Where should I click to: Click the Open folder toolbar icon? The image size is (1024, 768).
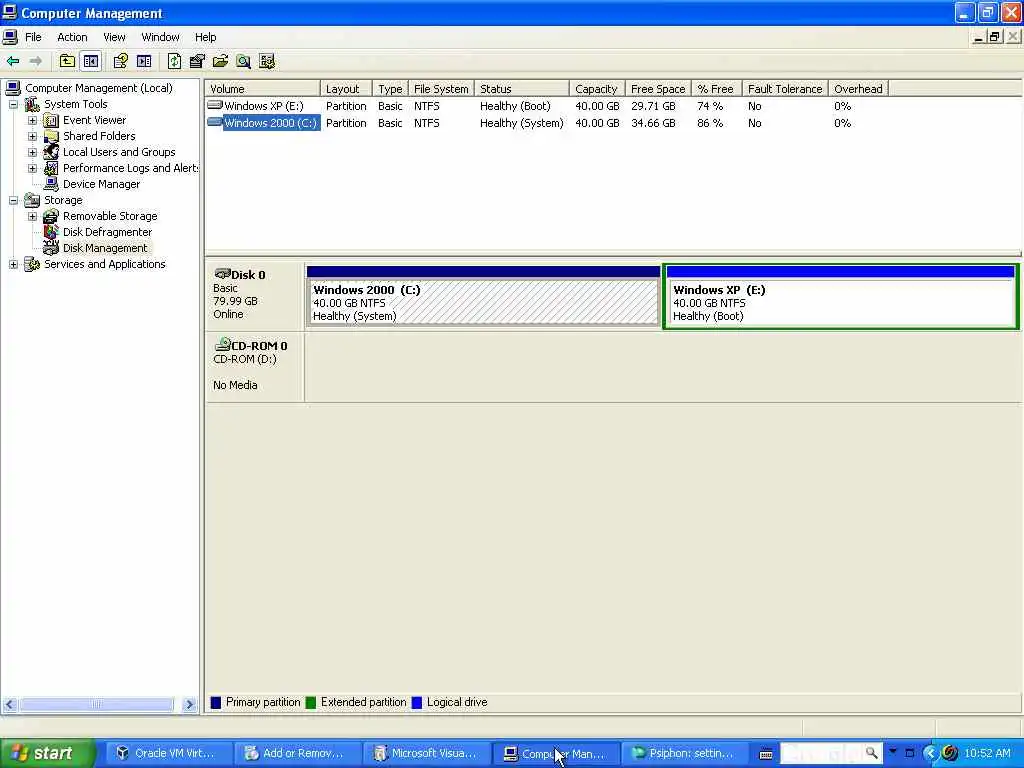point(221,61)
